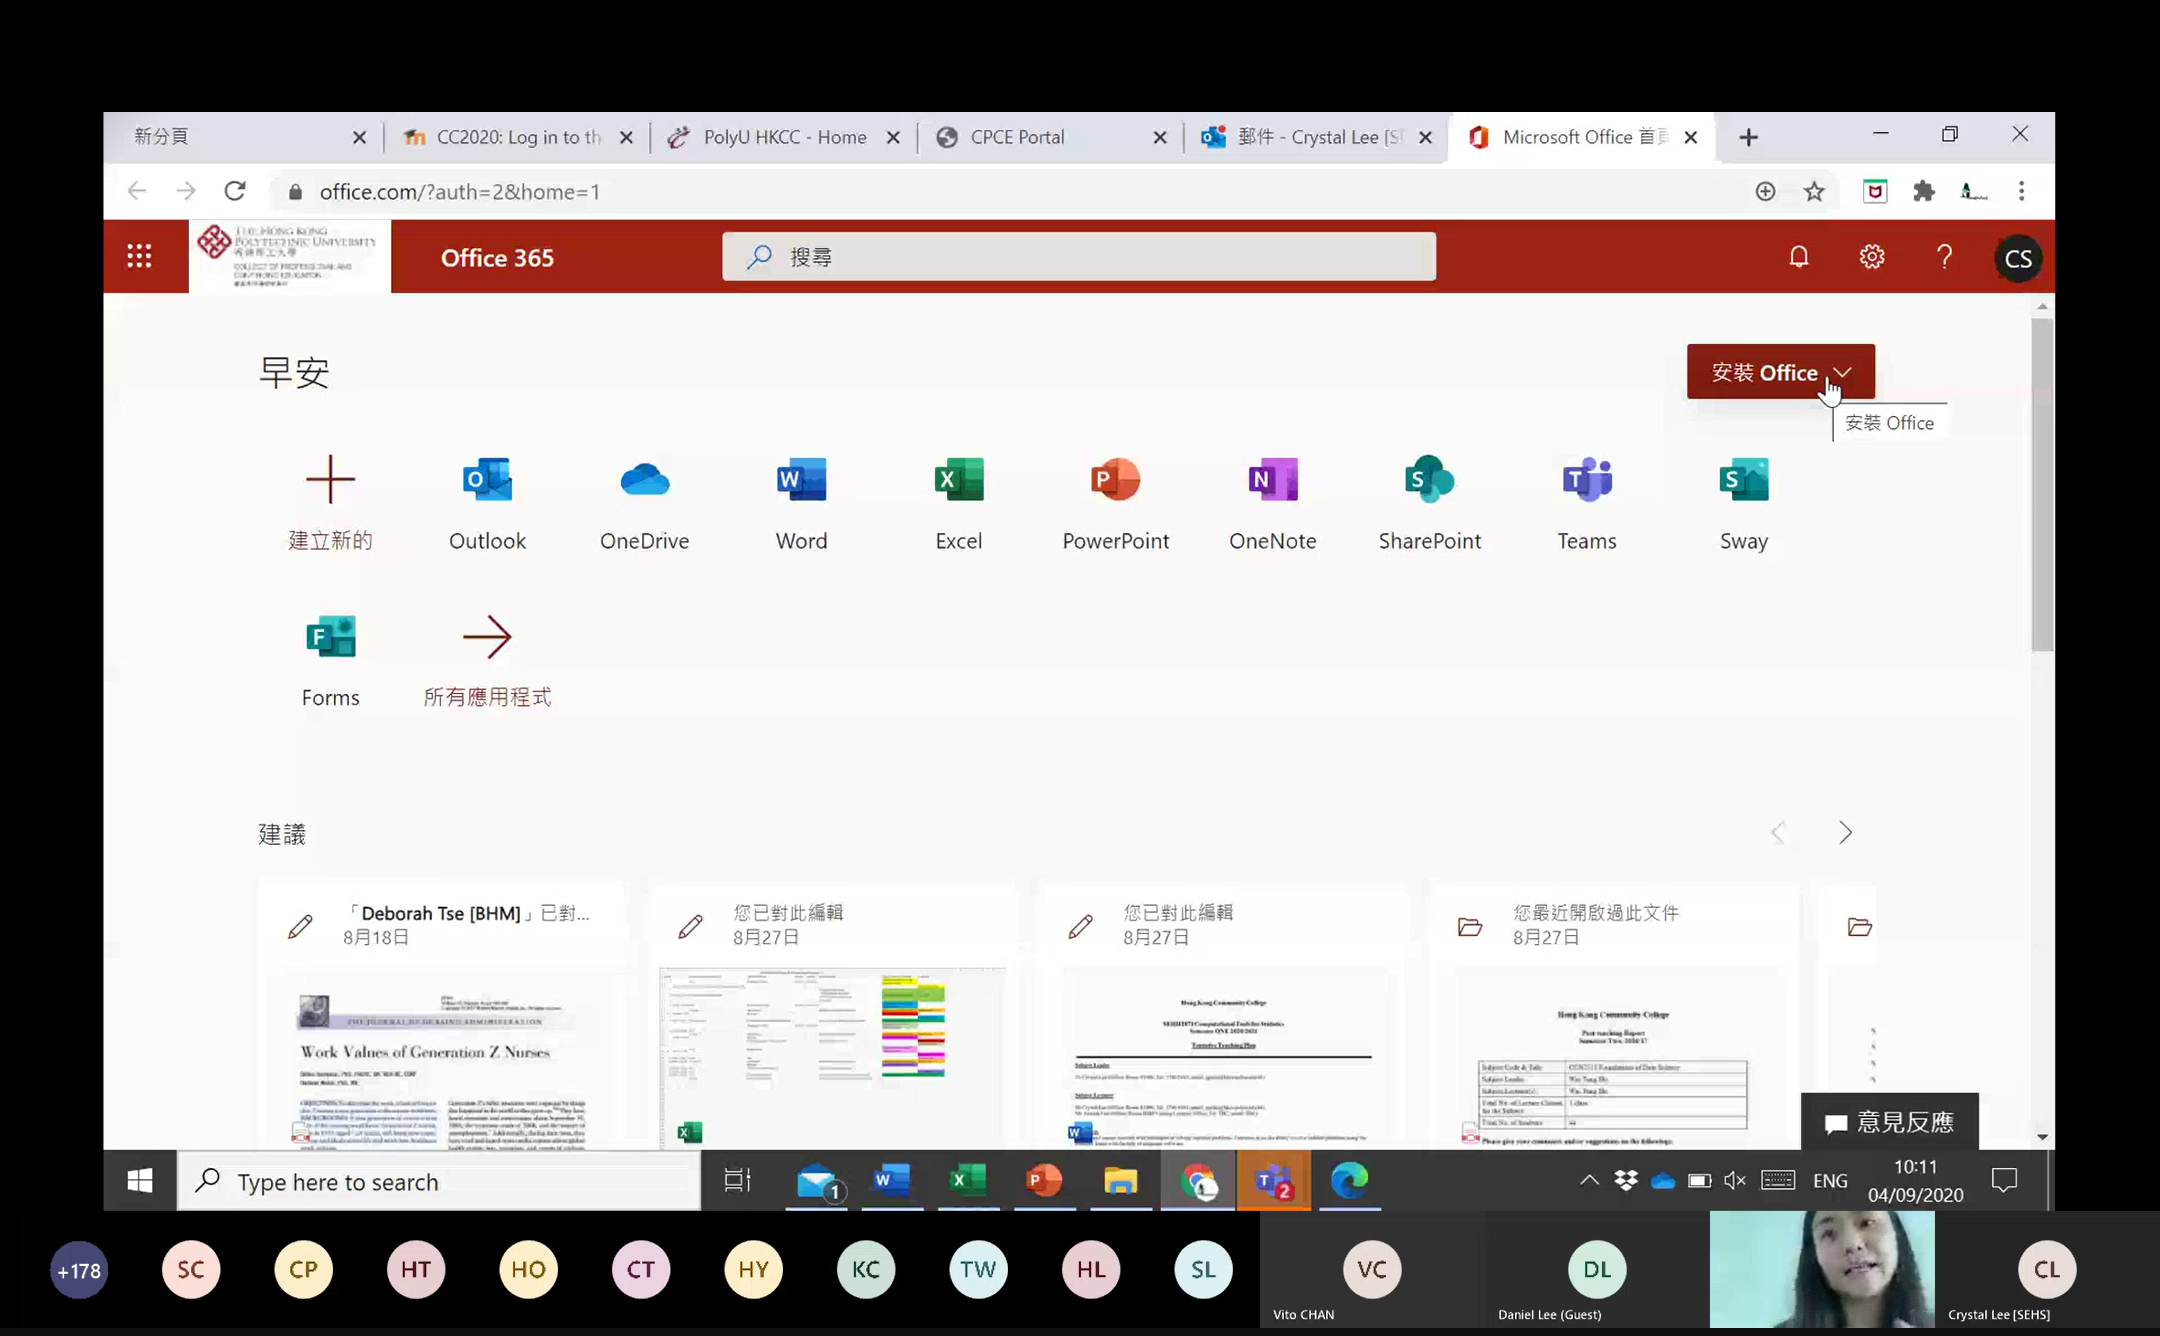Switch to the PolyU HKCC - Home tab
This screenshot has width=2160, height=1336.
pos(784,137)
